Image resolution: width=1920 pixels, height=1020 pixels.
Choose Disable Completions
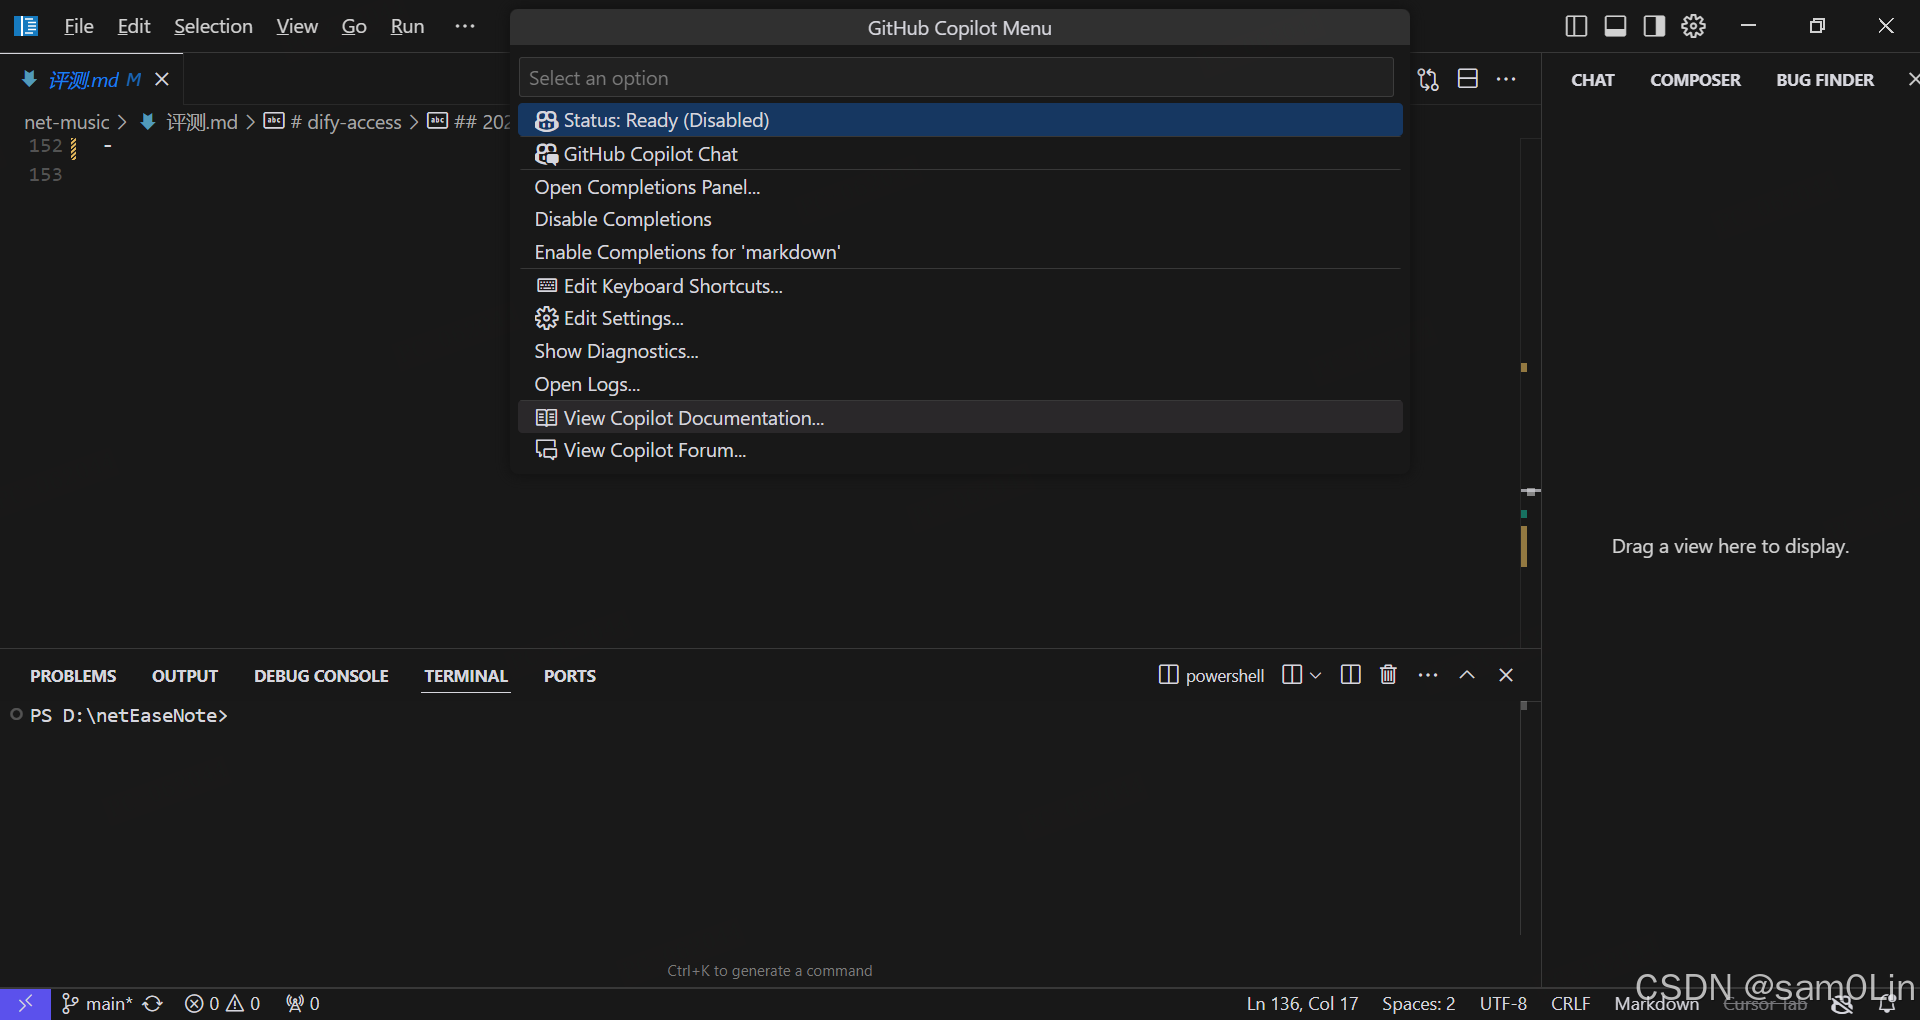click(960, 219)
